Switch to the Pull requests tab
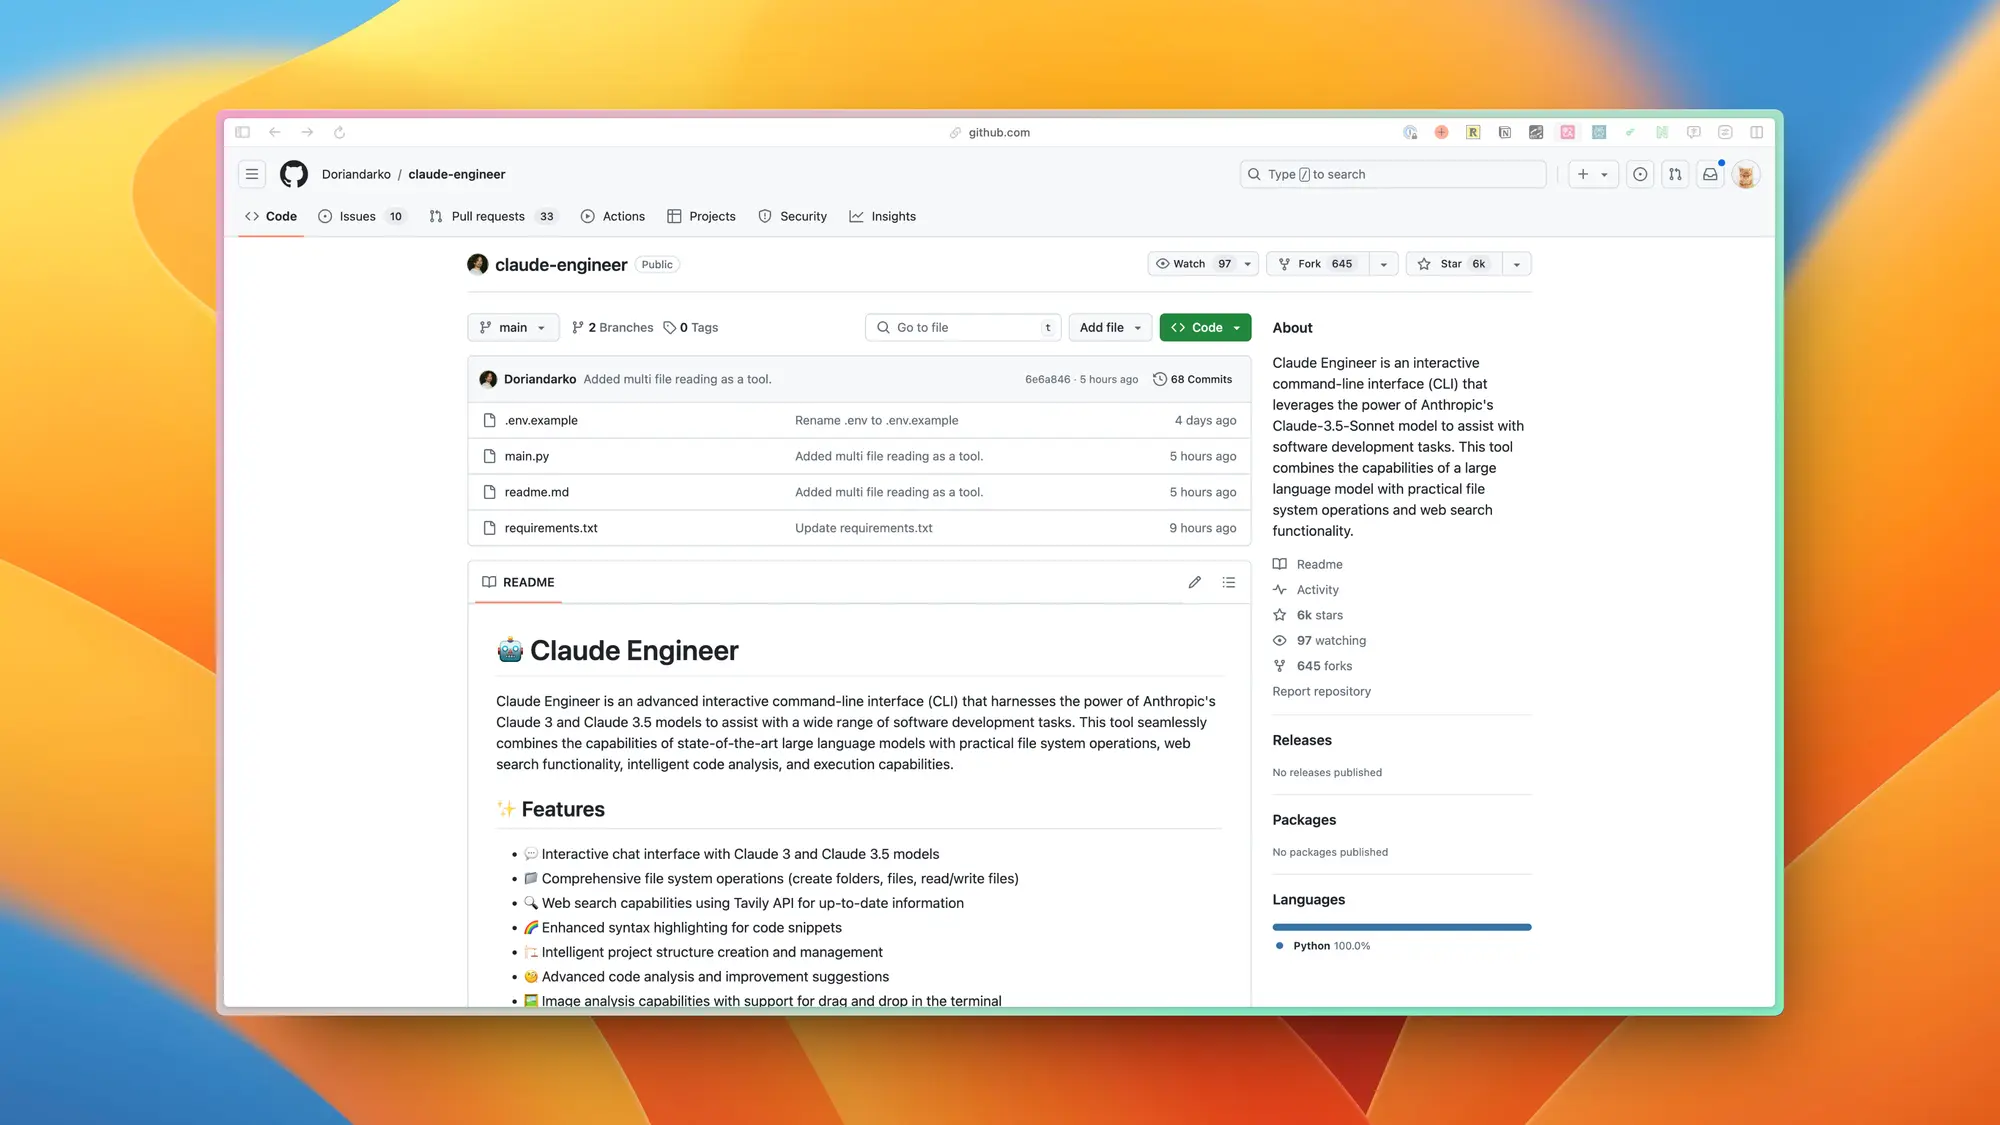Image resolution: width=2000 pixels, height=1125 pixels. click(488, 216)
